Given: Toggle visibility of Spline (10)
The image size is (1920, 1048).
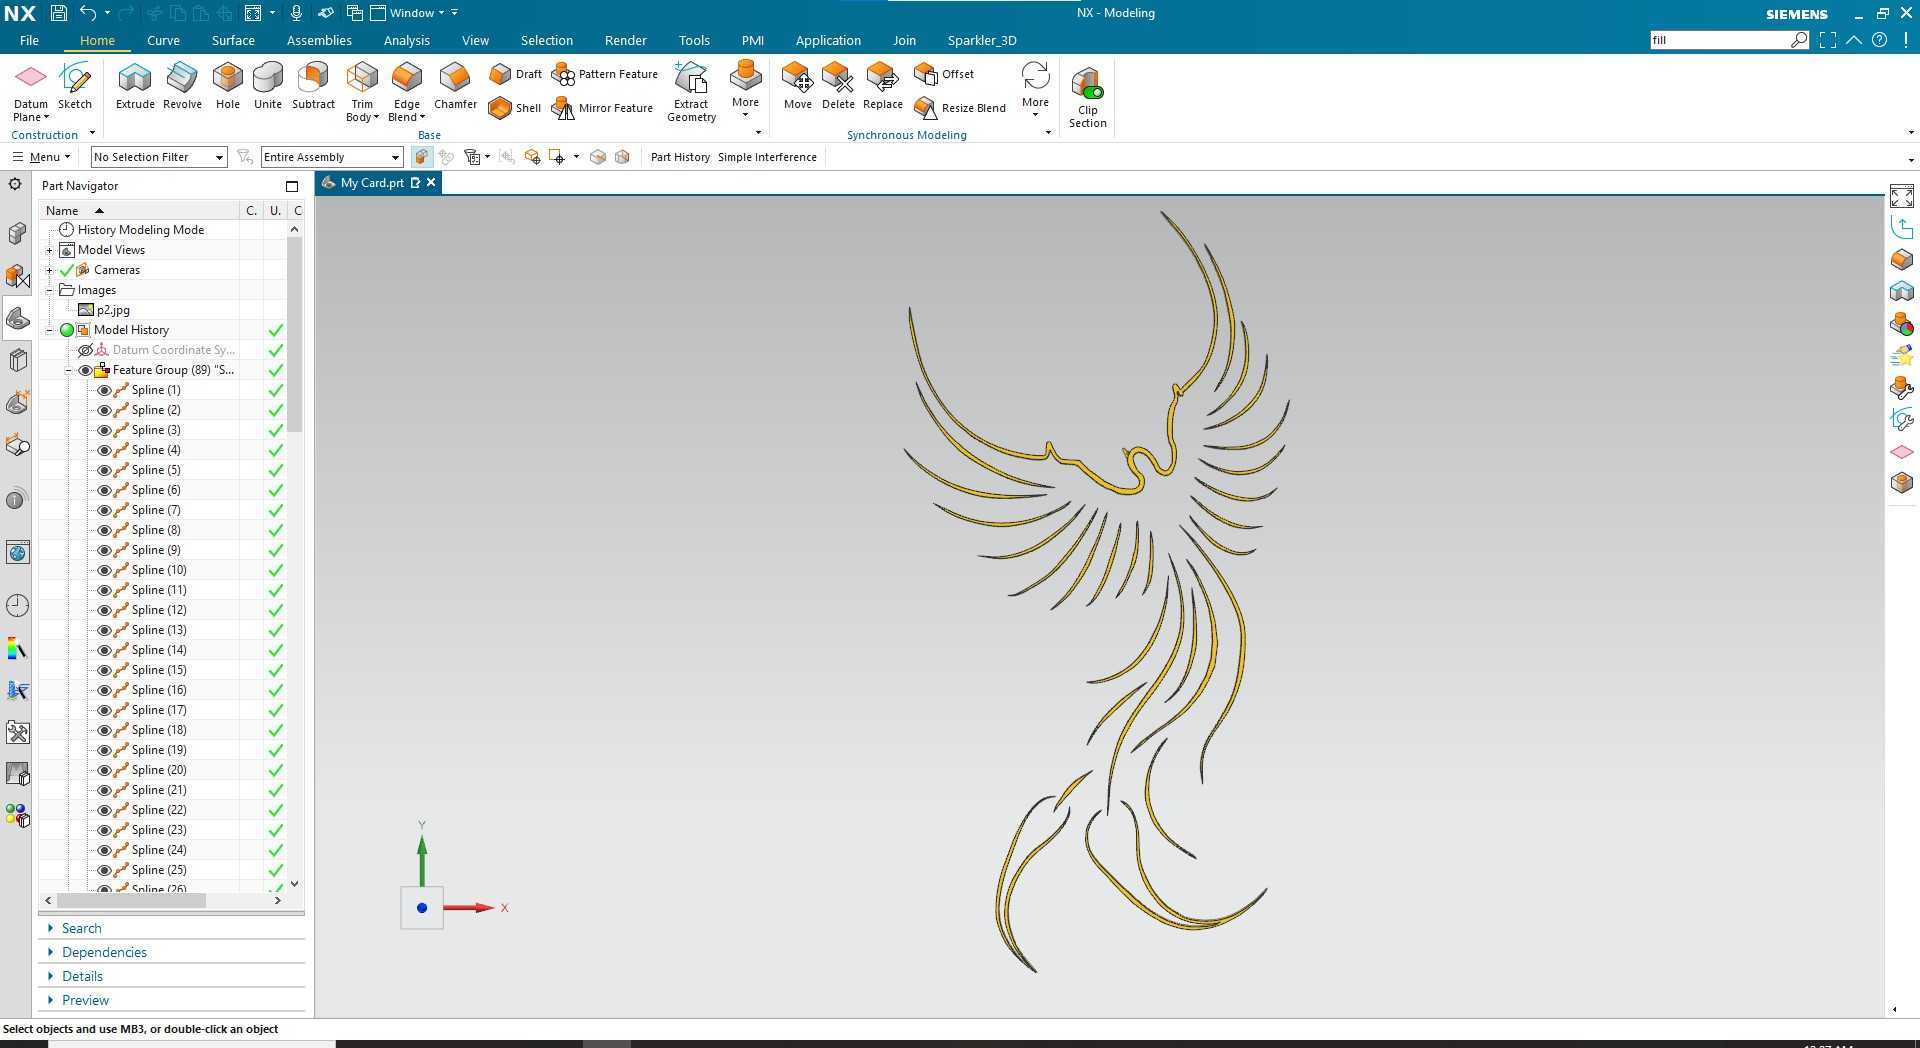Looking at the screenshot, I should (x=104, y=570).
